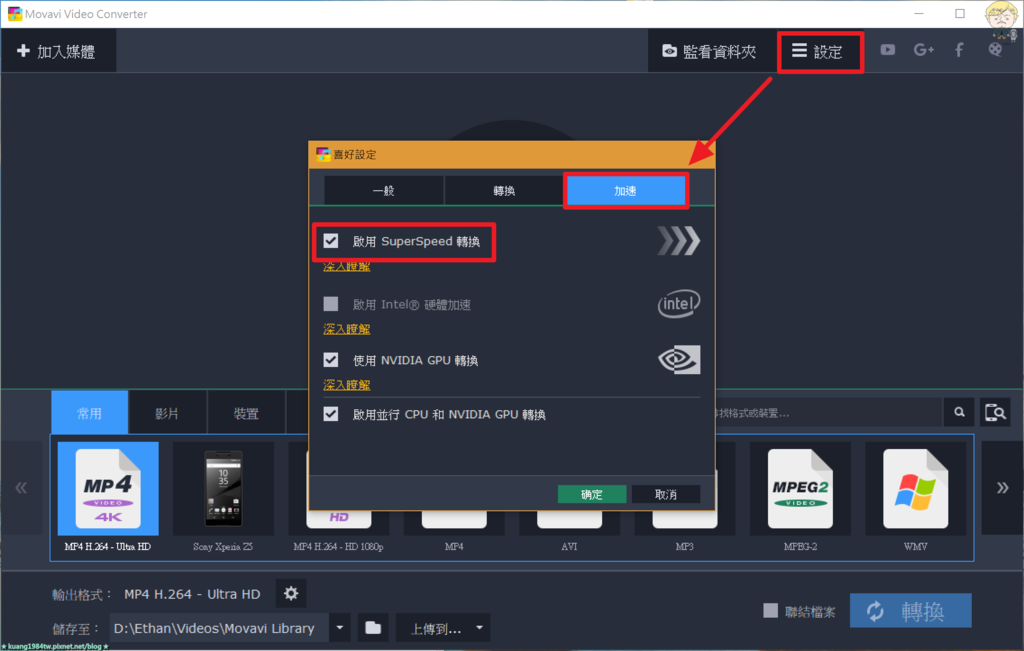Open 深入瞭解 link under SuperSpeed

click(x=347, y=266)
